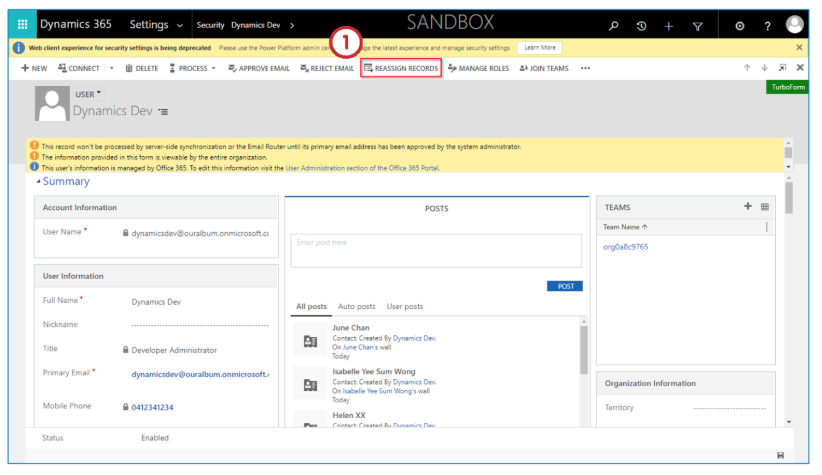This screenshot has width=822, height=475.
Task: Open the org0a8c9765 team link
Action: coord(625,246)
